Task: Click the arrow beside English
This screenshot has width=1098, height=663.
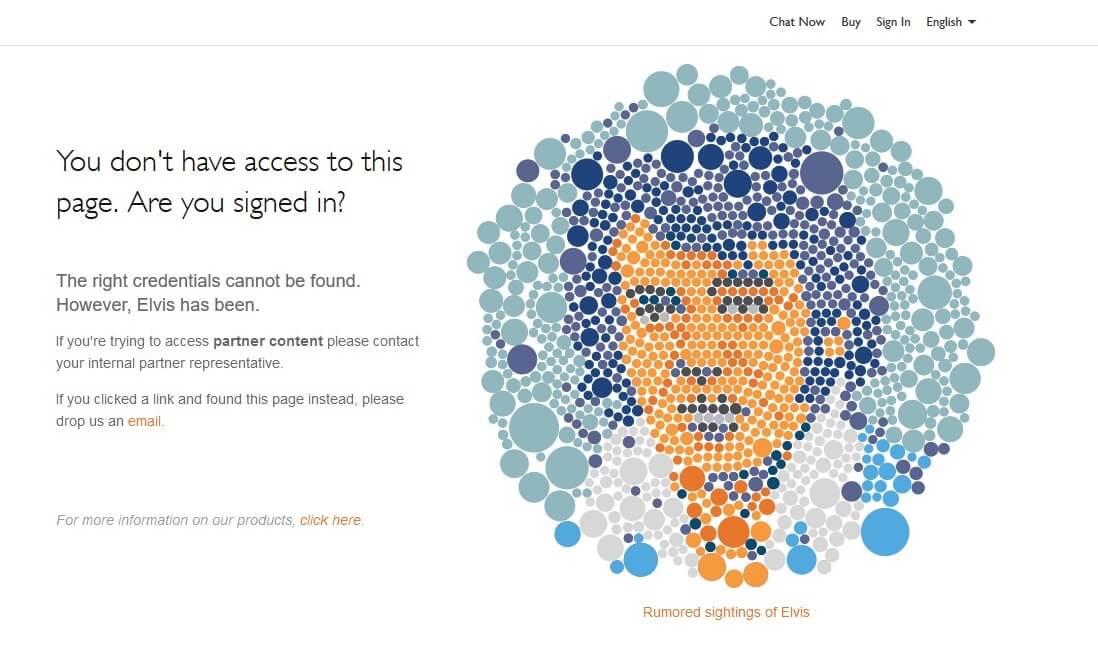Action: coord(972,22)
